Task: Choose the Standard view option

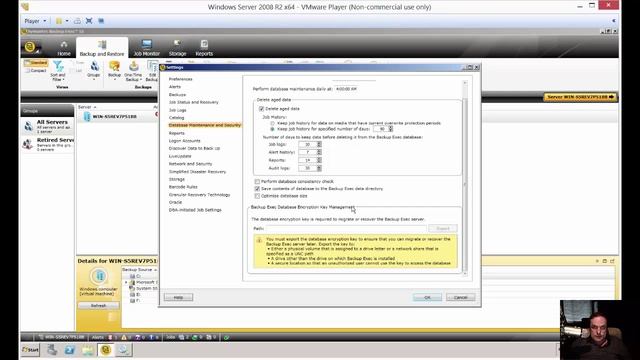Action: click(36, 63)
